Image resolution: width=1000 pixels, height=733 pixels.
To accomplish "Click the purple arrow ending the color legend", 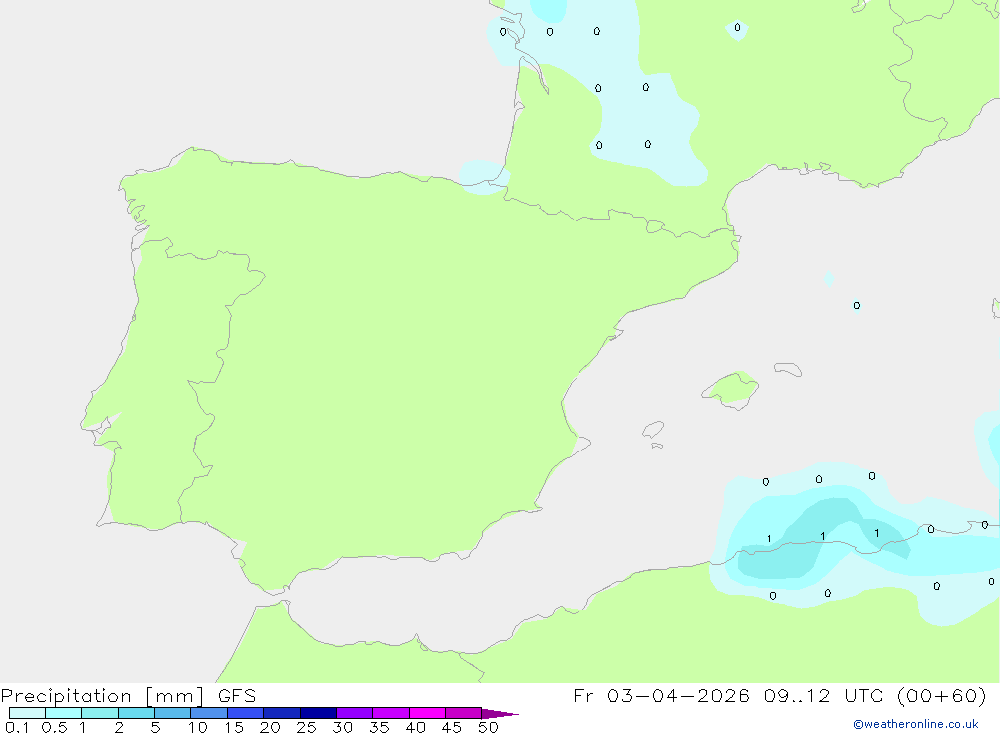I will click(500, 714).
